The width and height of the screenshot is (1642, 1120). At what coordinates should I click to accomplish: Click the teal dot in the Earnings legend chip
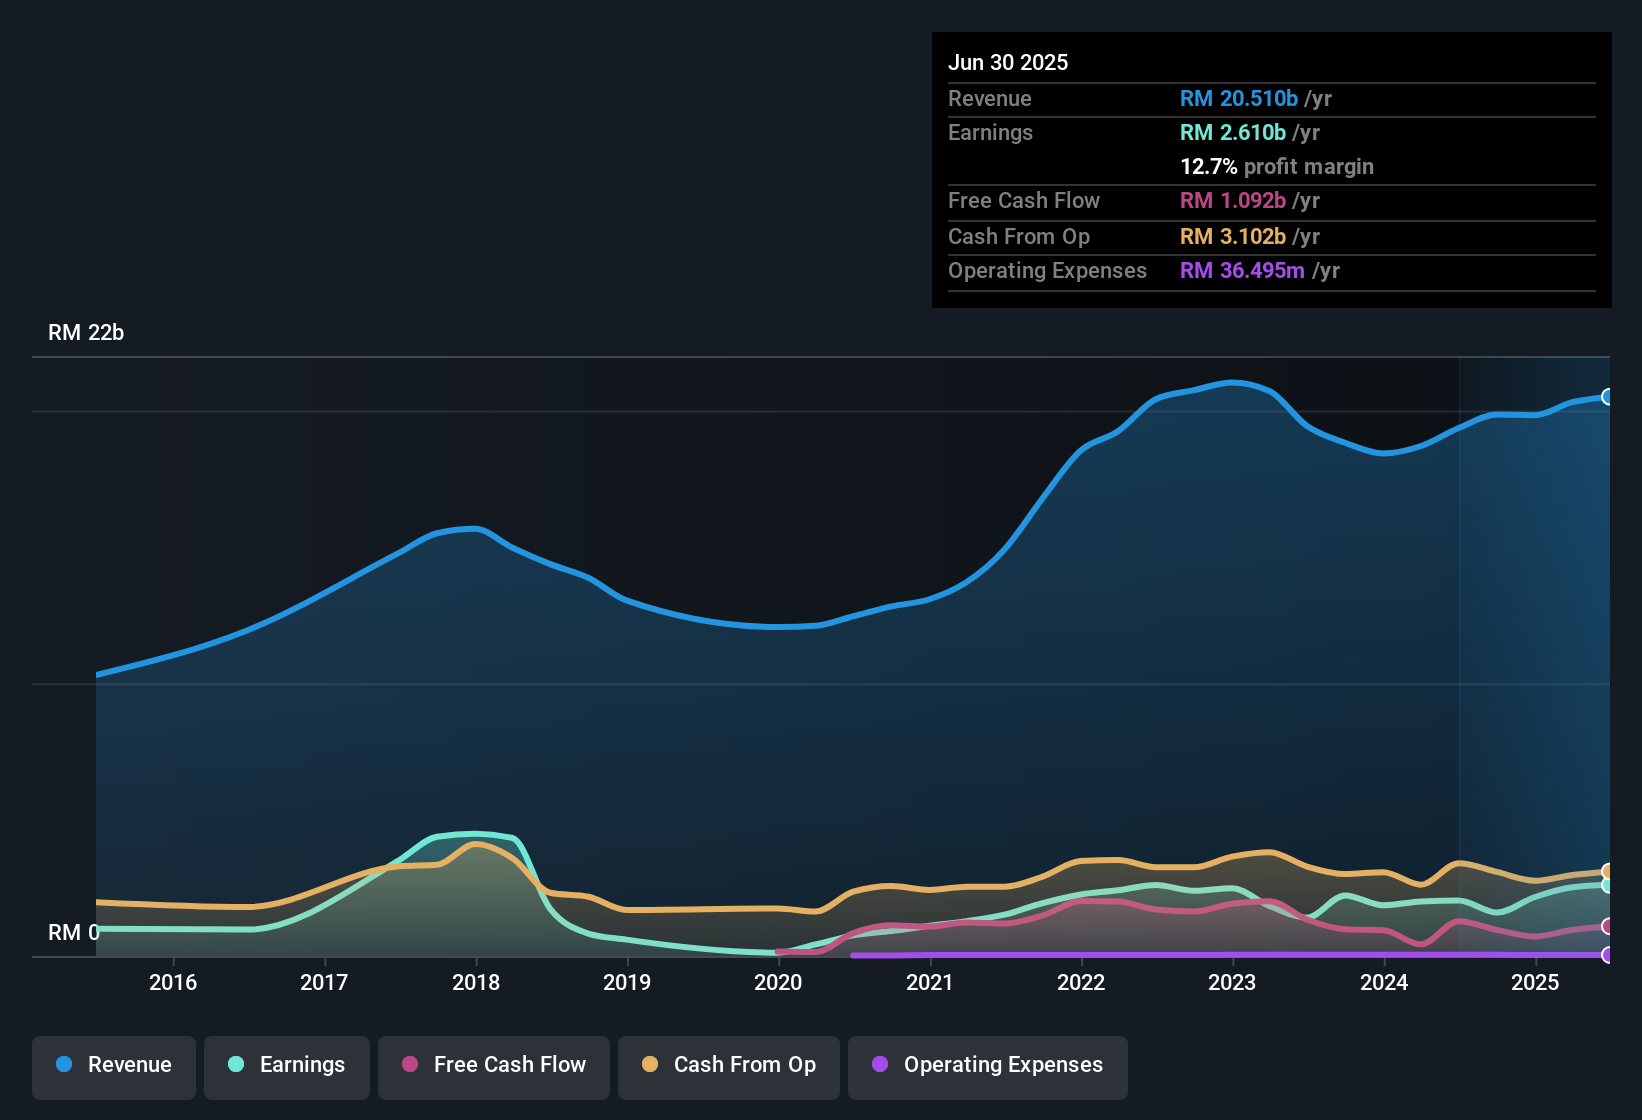click(236, 1065)
